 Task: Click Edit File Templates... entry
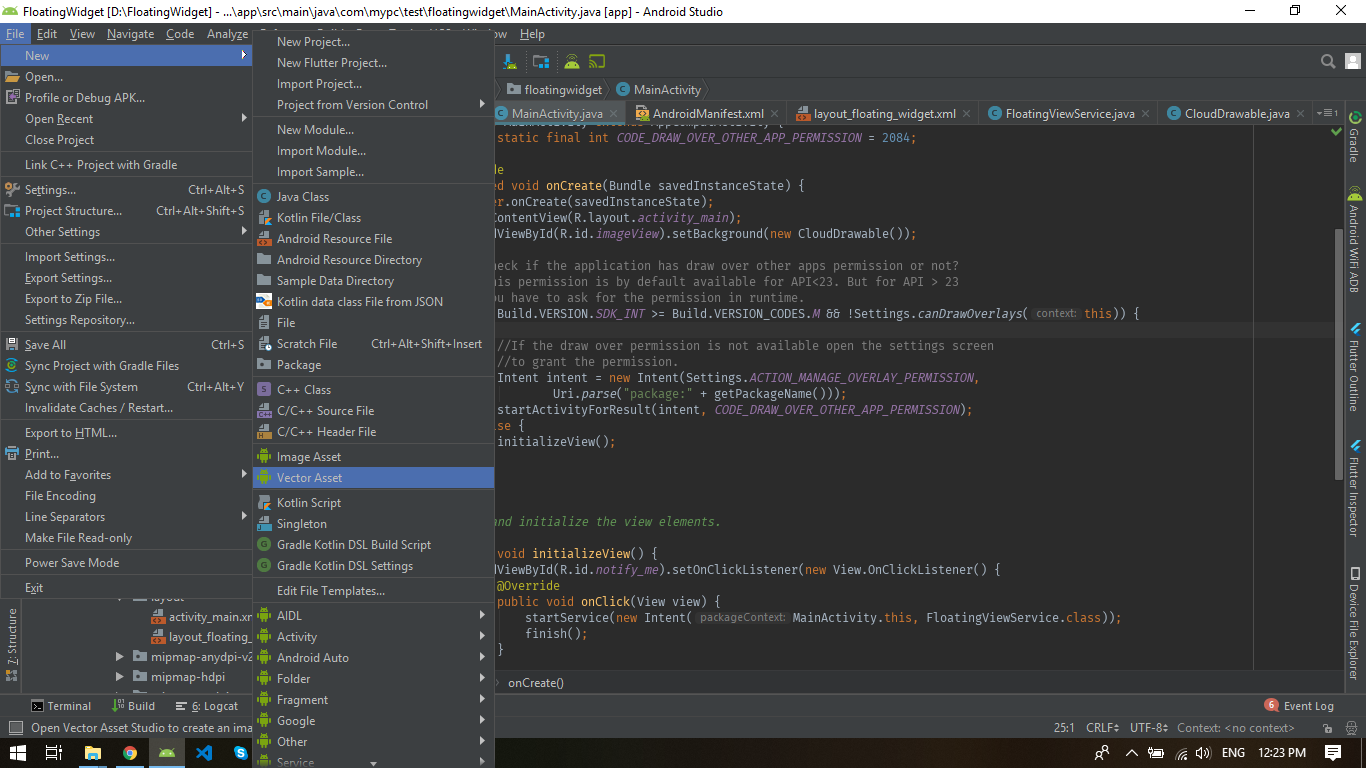pyautogui.click(x=373, y=591)
